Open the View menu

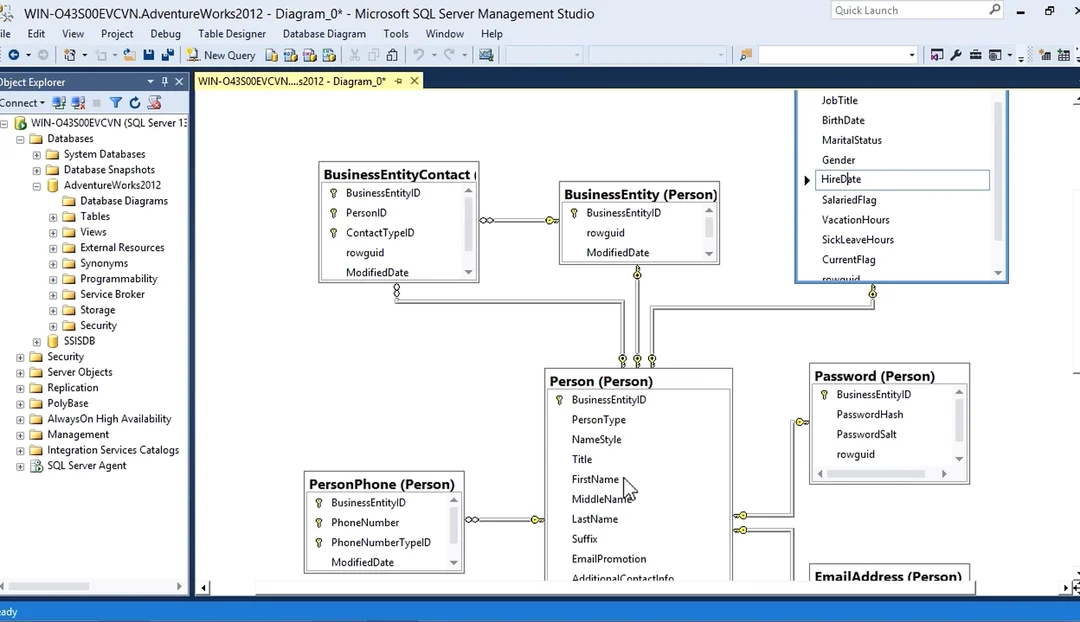(x=73, y=33)
